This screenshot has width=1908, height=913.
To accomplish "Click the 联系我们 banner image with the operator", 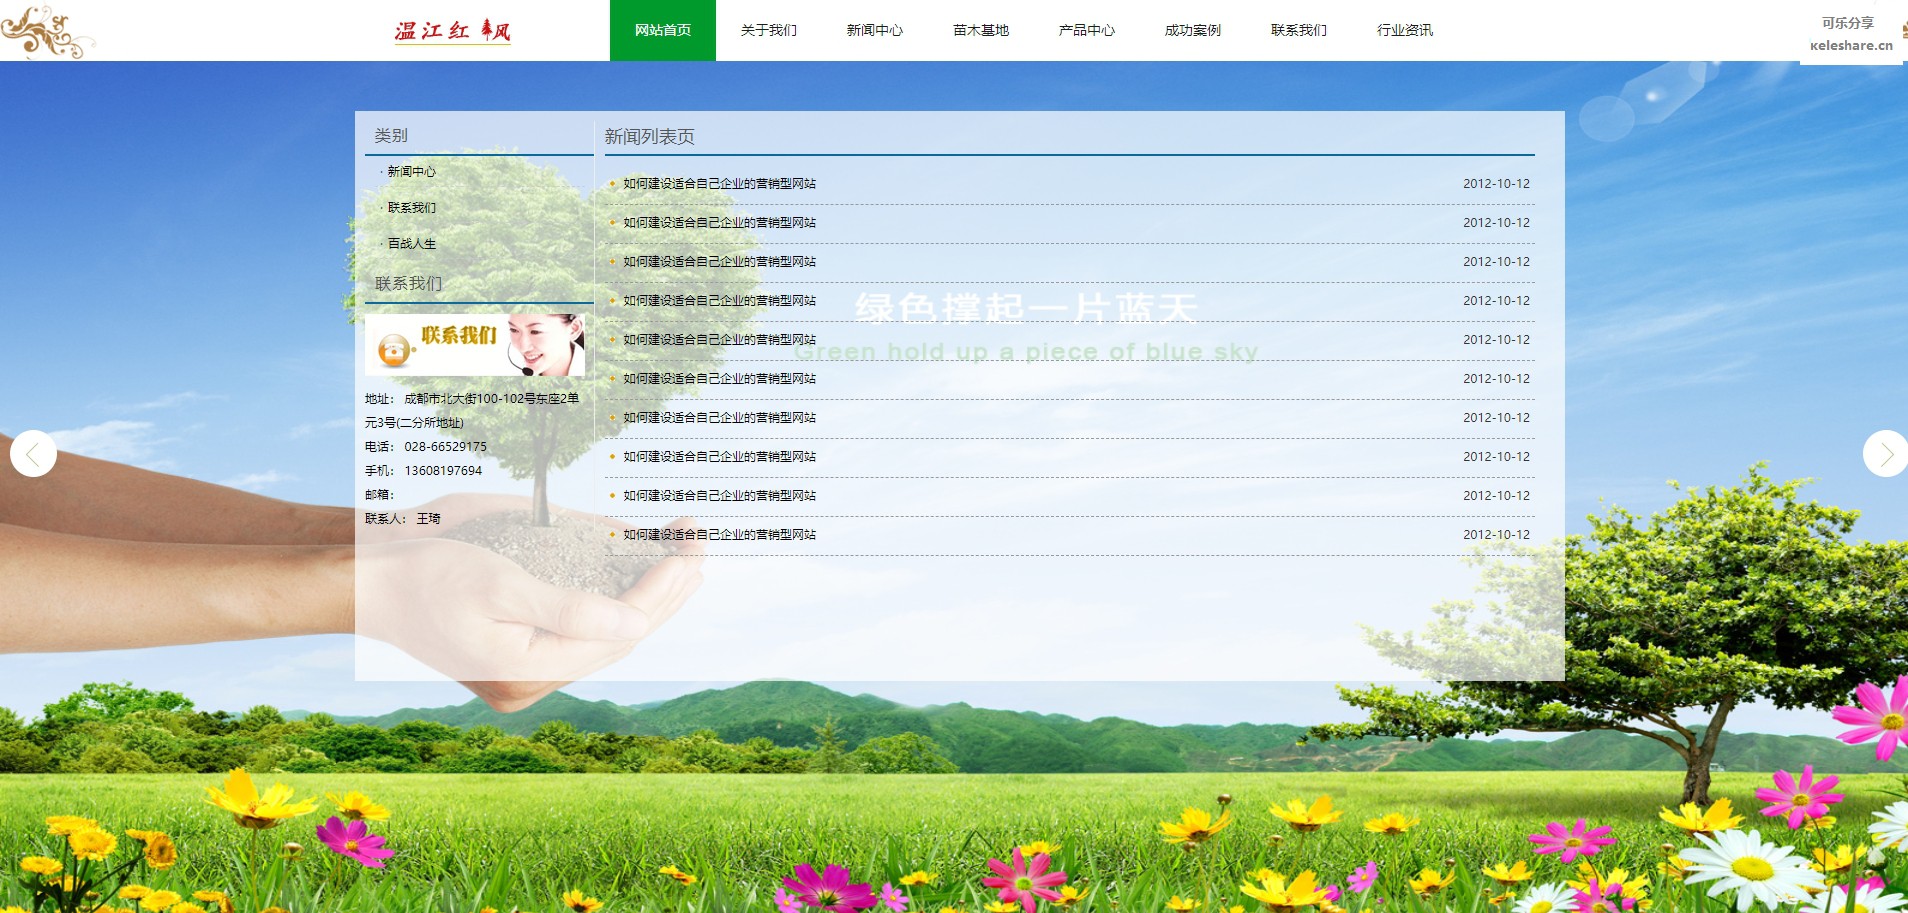I will (475, 345).
